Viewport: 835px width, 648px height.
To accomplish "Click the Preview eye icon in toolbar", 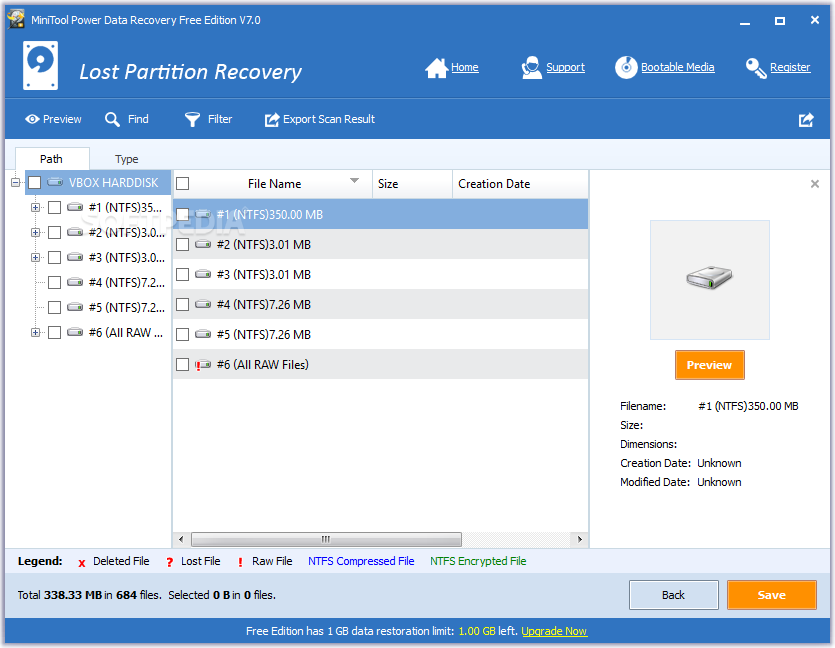I will (x=32, y=119).
